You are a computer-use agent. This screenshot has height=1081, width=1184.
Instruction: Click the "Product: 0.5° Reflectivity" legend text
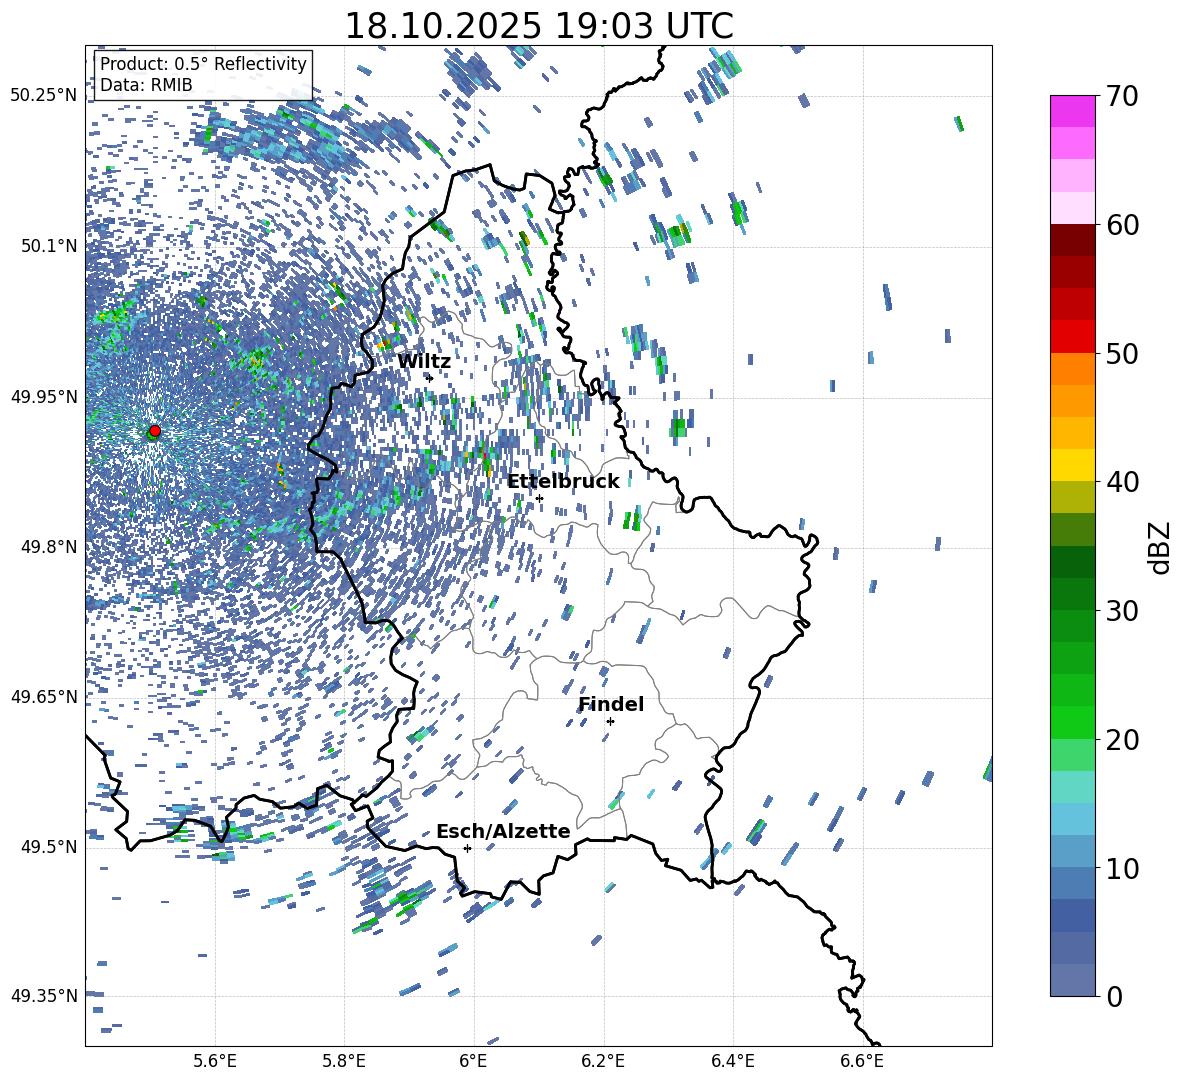click(x=203, y=63)
